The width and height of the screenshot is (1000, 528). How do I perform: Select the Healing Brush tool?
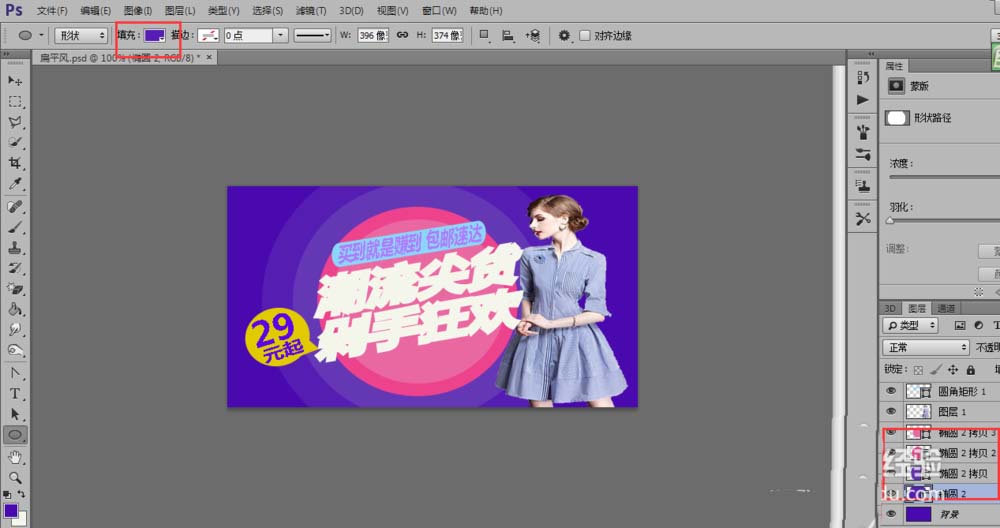pyautogui.click(x=15, y=207)
